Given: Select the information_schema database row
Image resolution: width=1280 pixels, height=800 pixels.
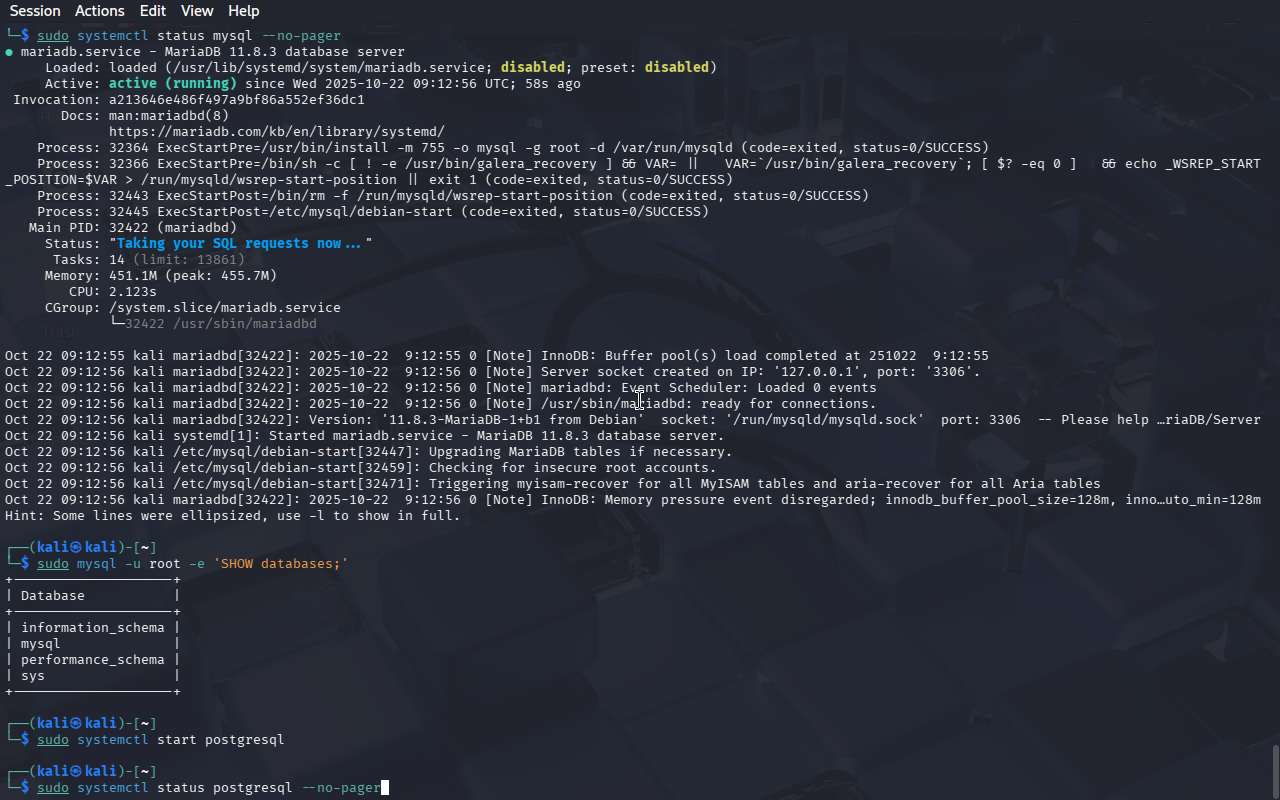Looking at the screenshot, I should coord(92,628).
